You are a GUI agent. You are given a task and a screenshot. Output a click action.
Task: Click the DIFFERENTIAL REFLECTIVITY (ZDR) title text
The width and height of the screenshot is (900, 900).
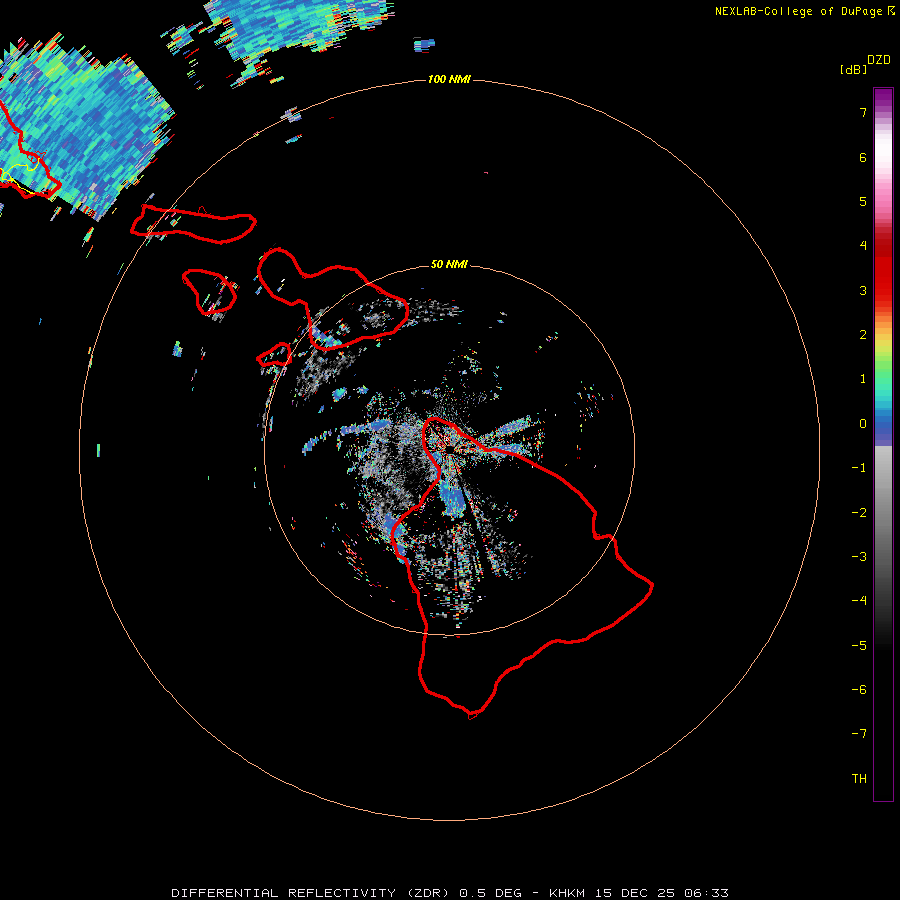click(313, 893)
